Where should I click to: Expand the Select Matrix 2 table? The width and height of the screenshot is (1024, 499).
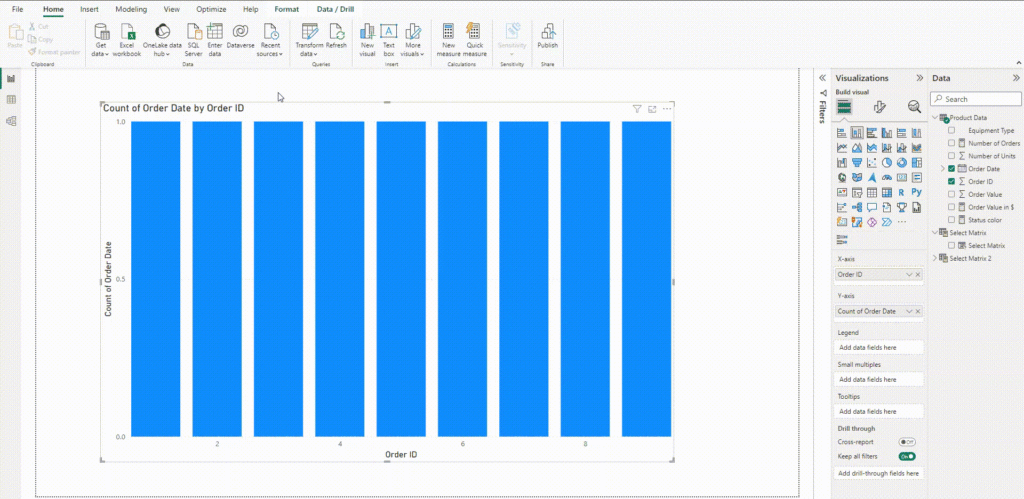[936, 258]
